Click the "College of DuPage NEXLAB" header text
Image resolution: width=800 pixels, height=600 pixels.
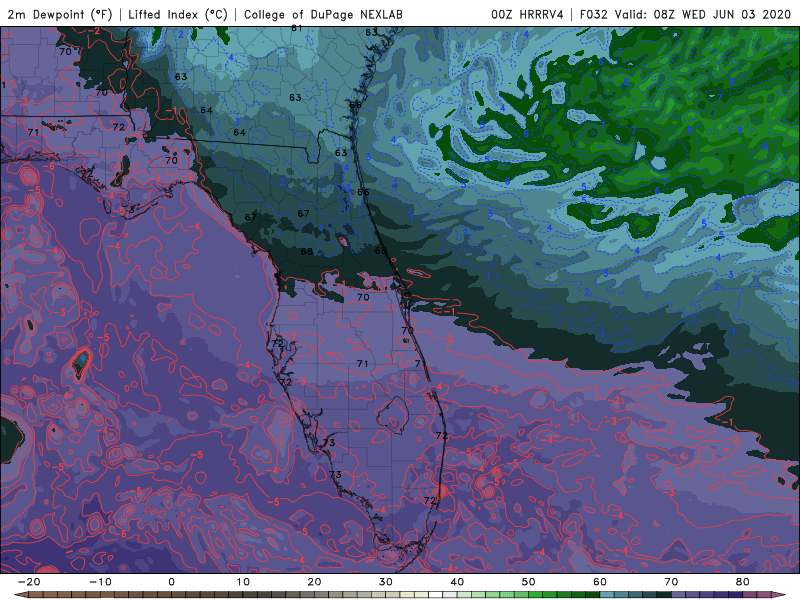pyautogui.click(x=323, y=14)
